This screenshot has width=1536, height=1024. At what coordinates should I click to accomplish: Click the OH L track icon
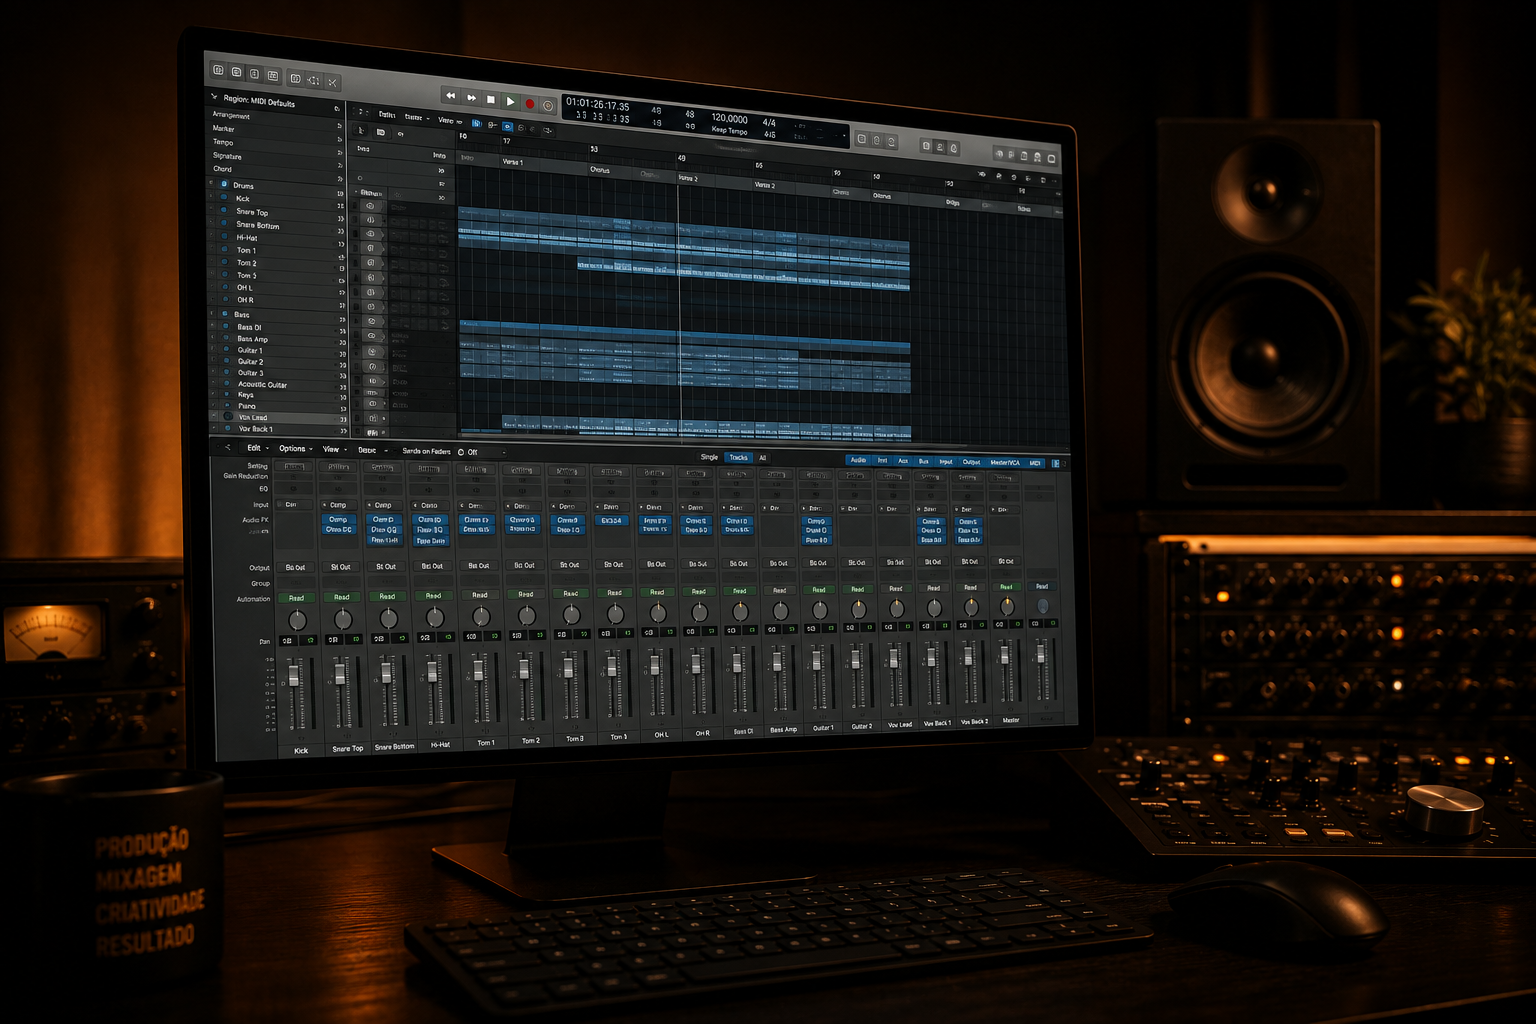click(224, 287)
